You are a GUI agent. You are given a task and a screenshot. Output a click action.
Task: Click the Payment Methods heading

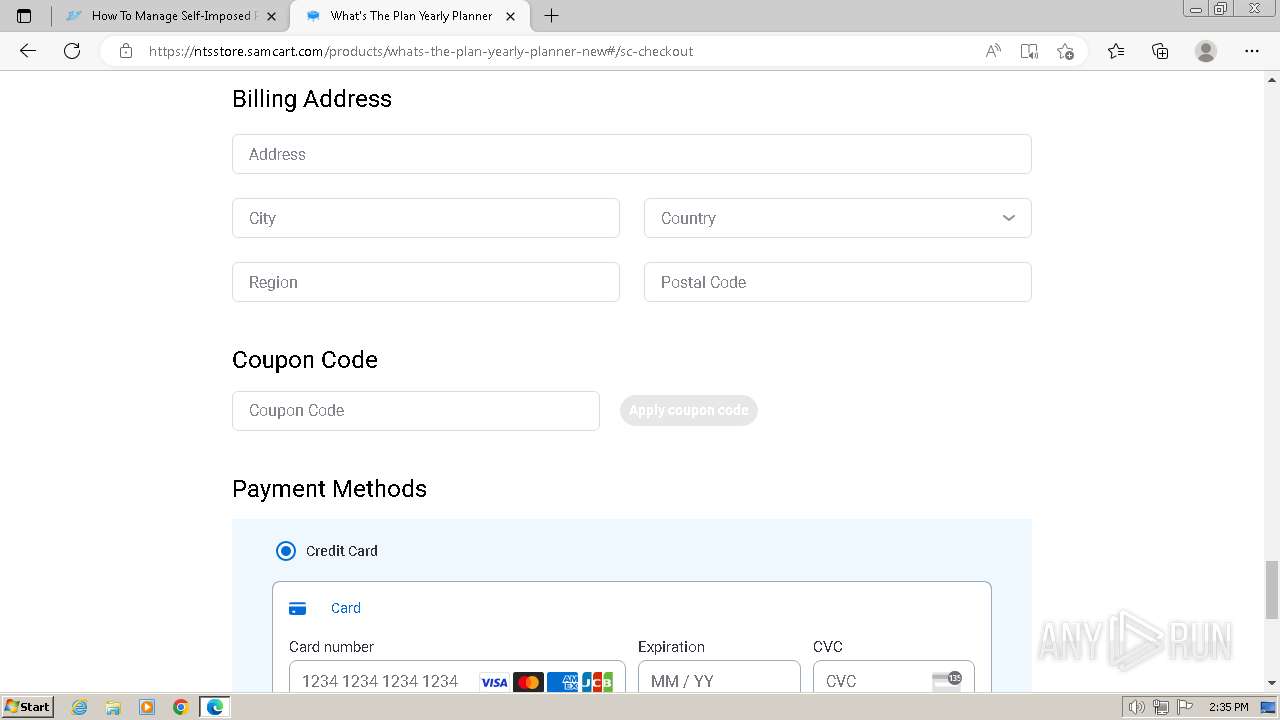point(329,489)
